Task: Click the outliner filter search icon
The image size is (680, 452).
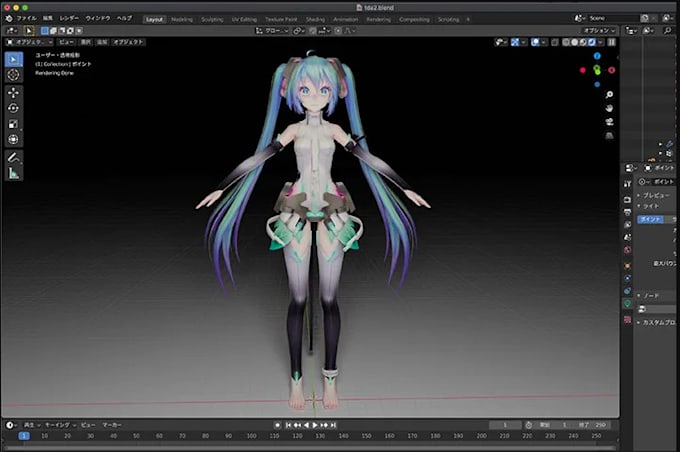Action: [x=667, y=30]
